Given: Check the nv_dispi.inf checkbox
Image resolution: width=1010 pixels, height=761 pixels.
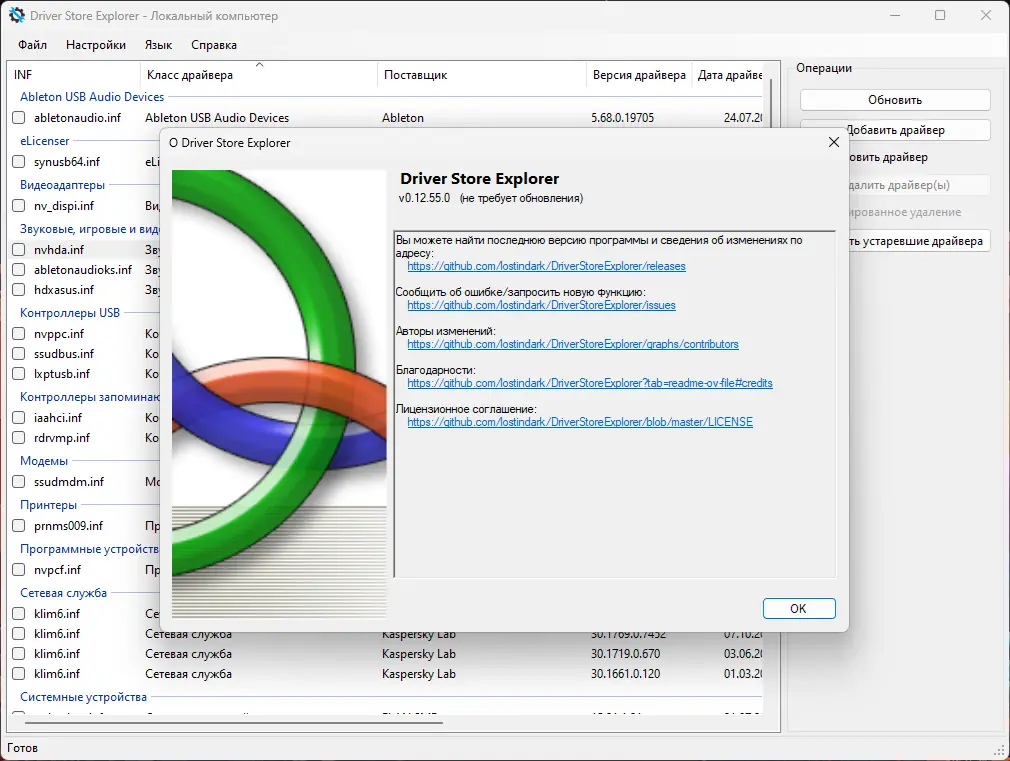Looking at the screenshot, I should pyautogui.click(x=19, y=206).
